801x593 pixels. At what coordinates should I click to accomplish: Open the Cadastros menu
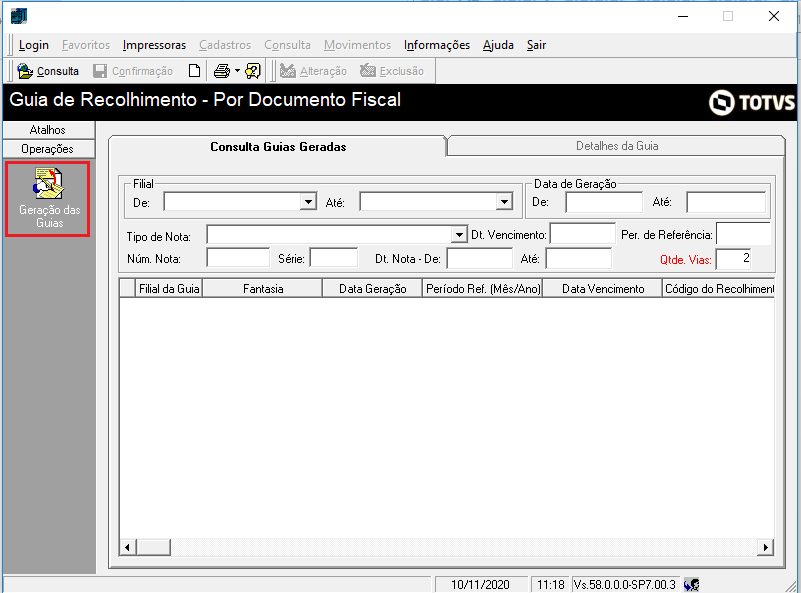coord(225,45)
